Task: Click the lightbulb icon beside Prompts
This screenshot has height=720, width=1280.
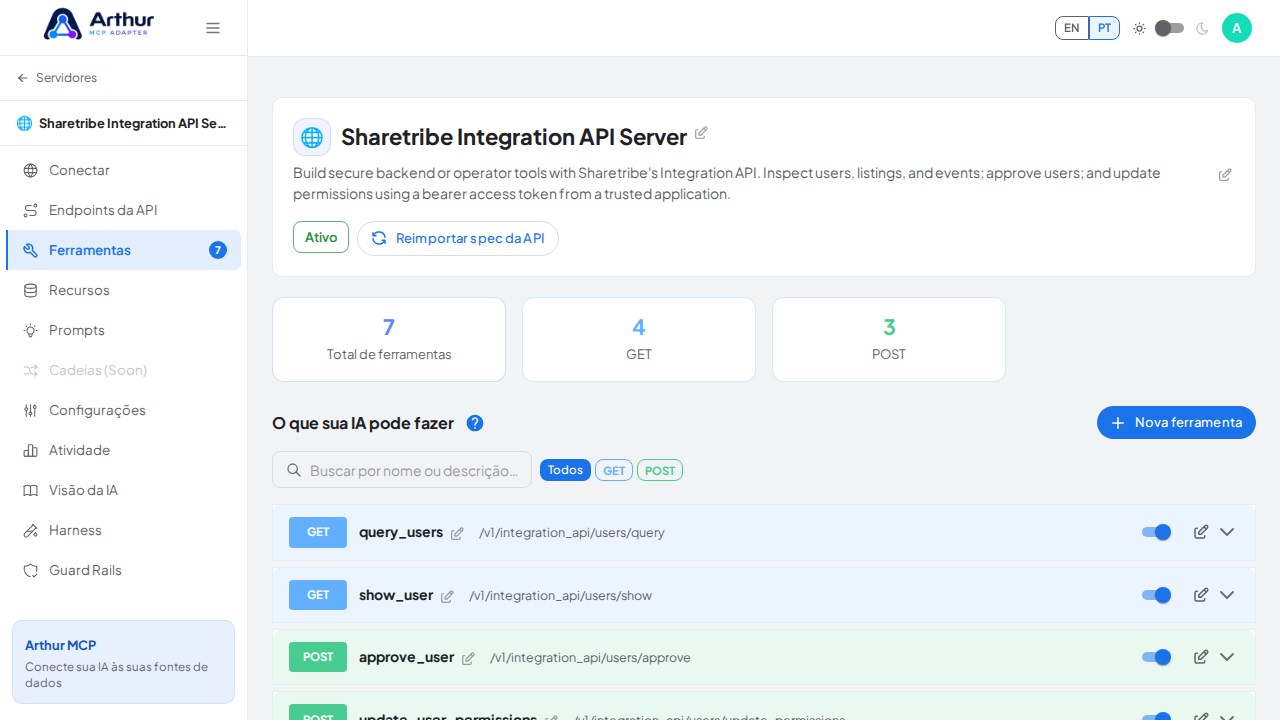Action: click(31, 330)
